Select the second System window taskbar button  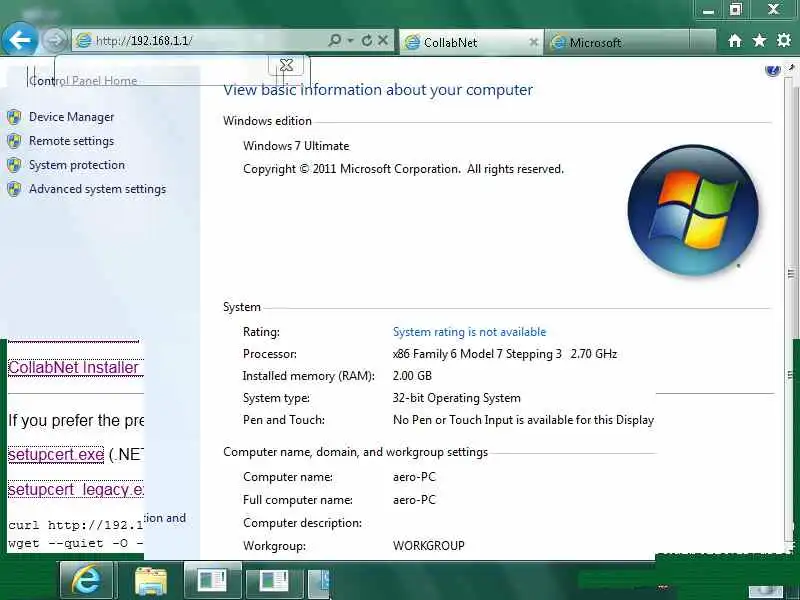(x=274, y=580)
